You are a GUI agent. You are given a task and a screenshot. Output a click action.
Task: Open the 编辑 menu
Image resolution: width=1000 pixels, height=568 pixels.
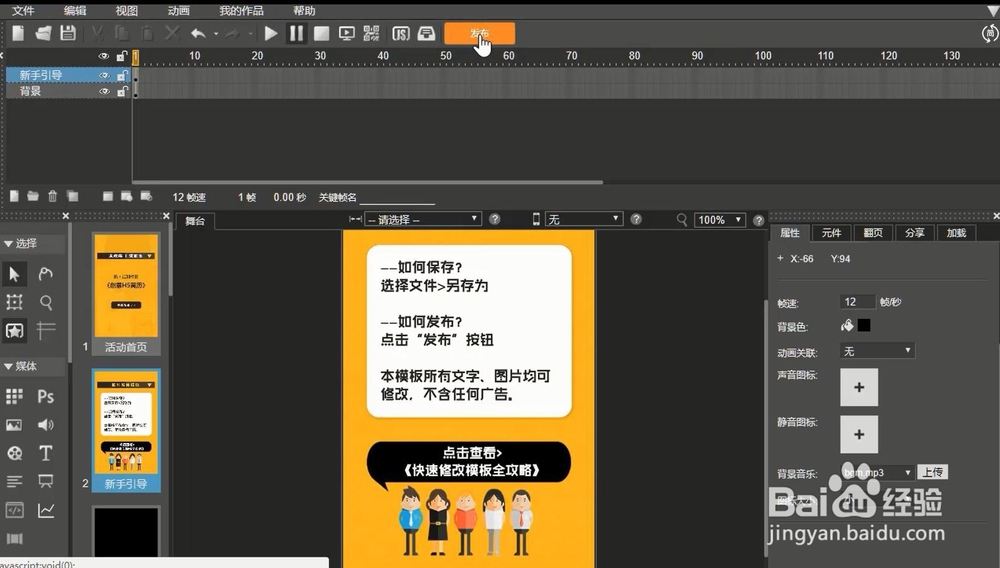[75, 11]
